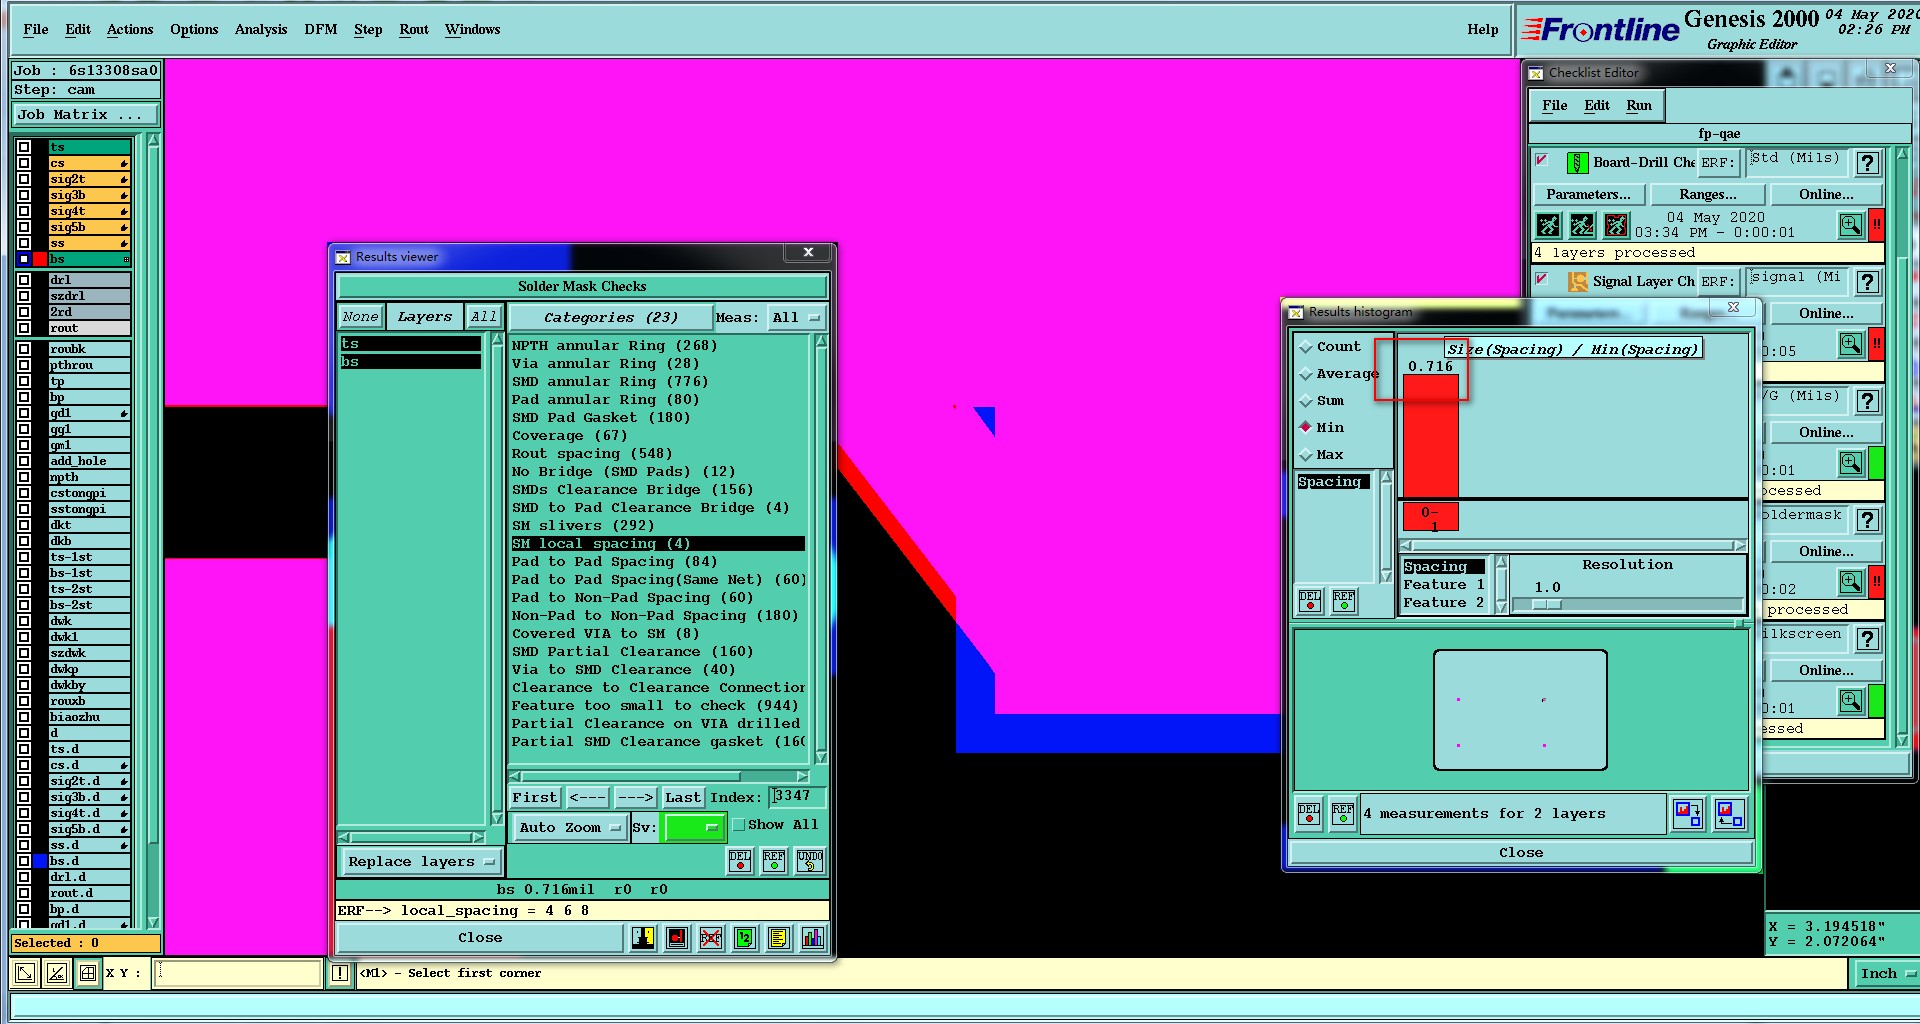Open the Inch units dropdown
The height and width of the screenshot is (1024, 1920).
(1887, 973)
